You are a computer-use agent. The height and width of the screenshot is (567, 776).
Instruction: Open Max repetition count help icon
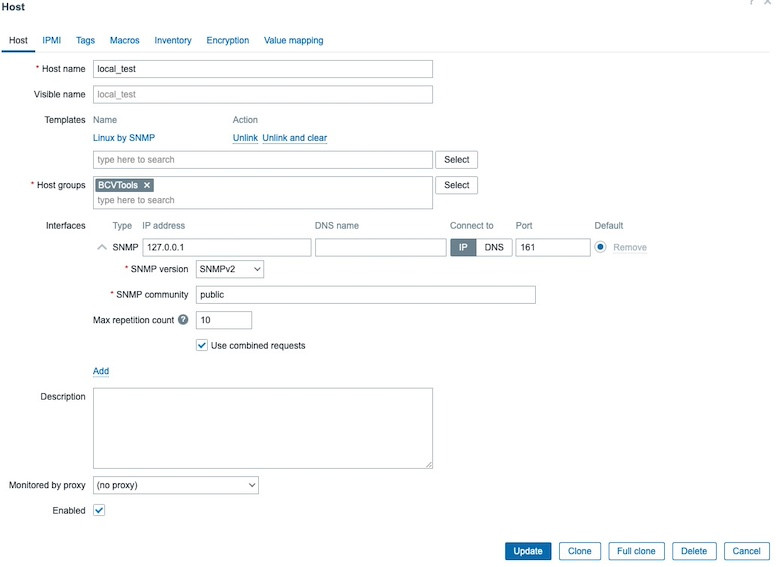click(x=183, y=320)
